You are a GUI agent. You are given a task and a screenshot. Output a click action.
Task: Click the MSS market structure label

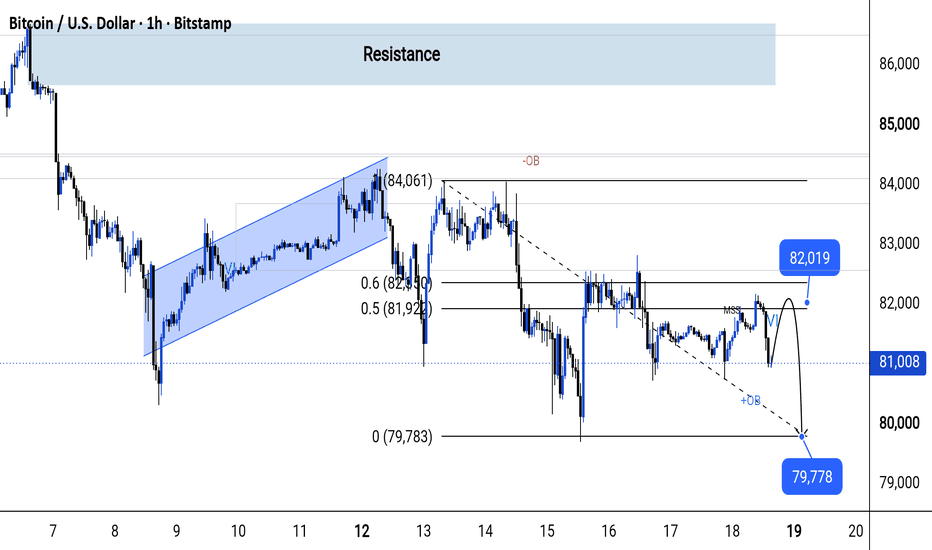click(x=732, y=310)
